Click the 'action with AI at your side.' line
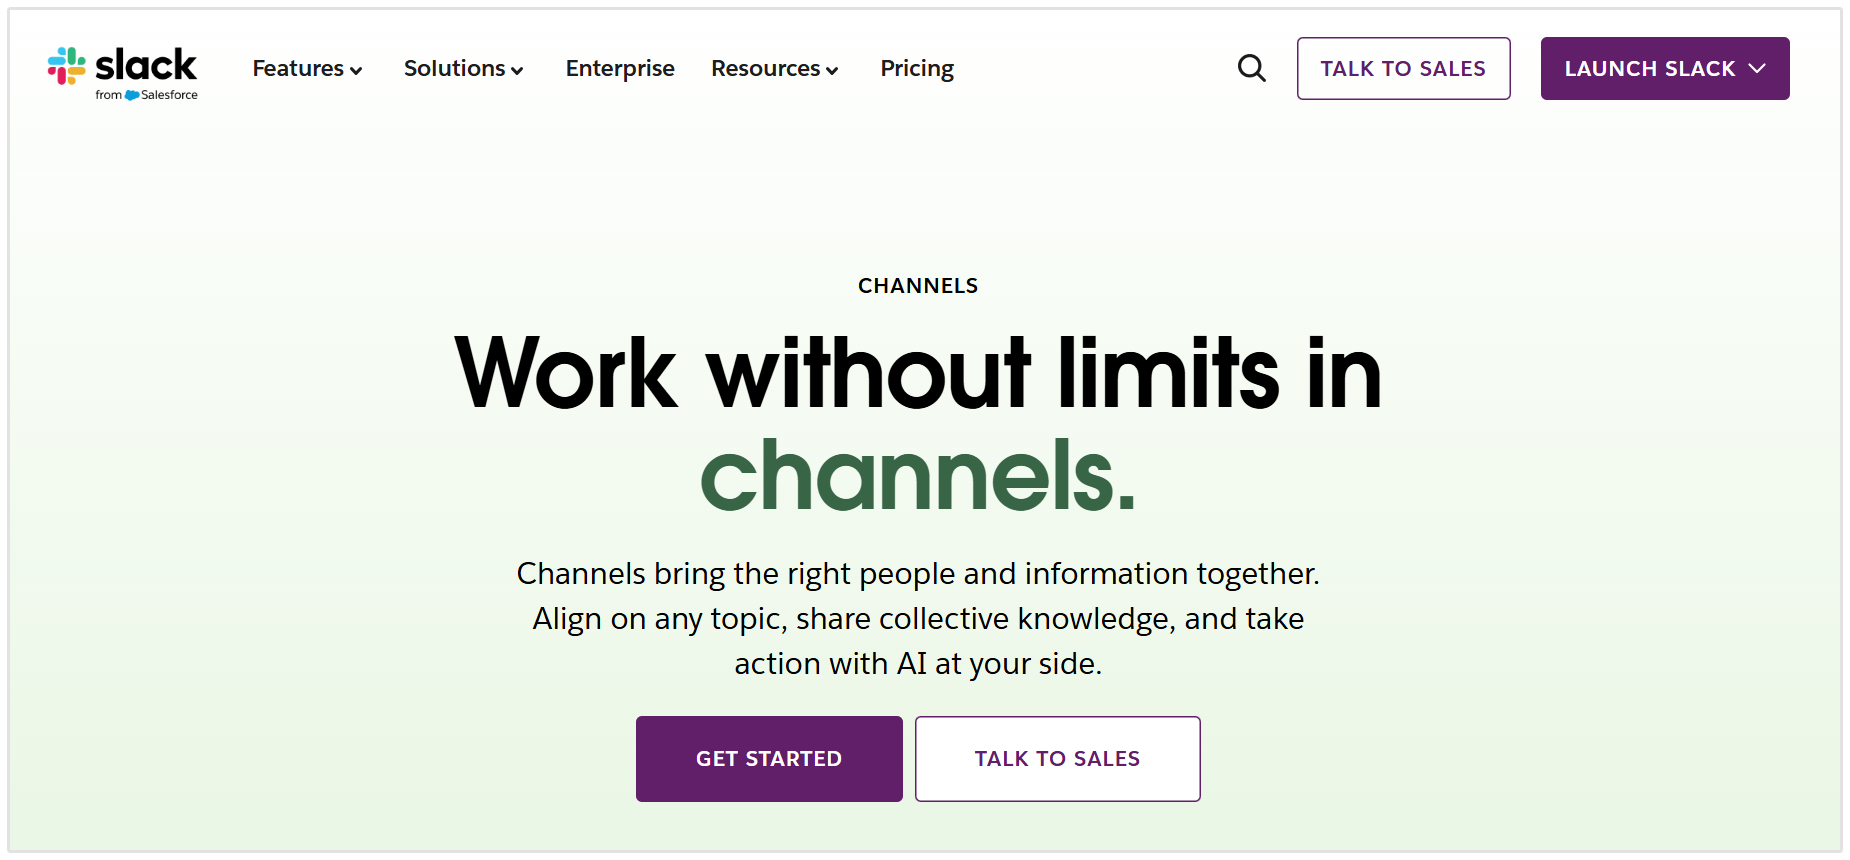The image size is (1850, 860). point(918,663)
